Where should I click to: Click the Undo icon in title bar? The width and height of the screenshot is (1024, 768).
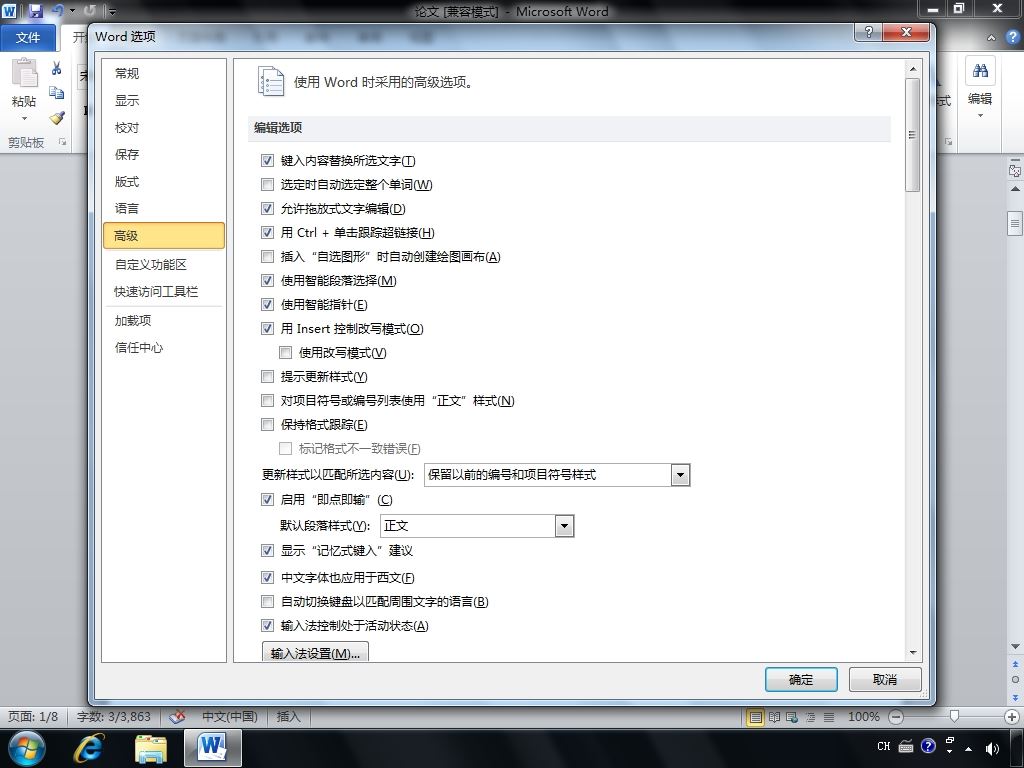pos(58,11)
